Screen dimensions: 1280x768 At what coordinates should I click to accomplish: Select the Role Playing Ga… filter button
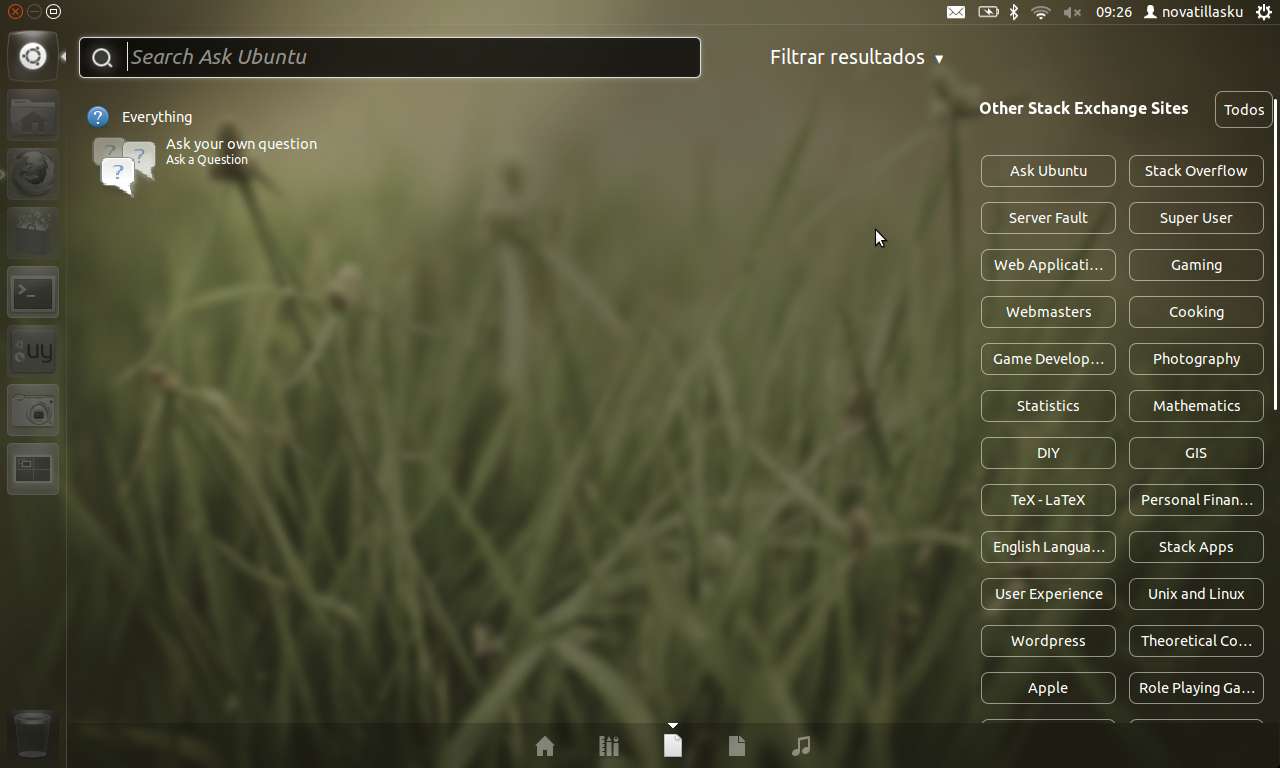pyautogui.click(x=1196, y=688)
